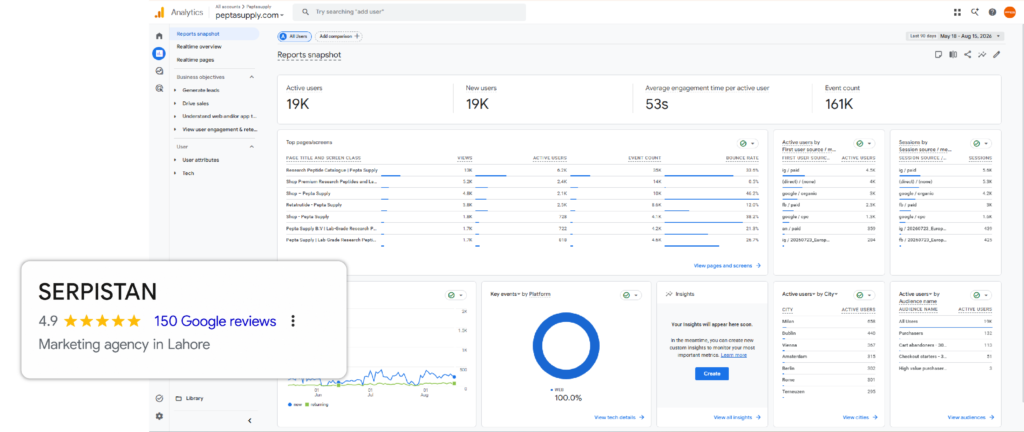Image resolution: width=1024 pixels, height=432 pixels.
Task: Click the 150 Google reviews link
Action: 215,321
